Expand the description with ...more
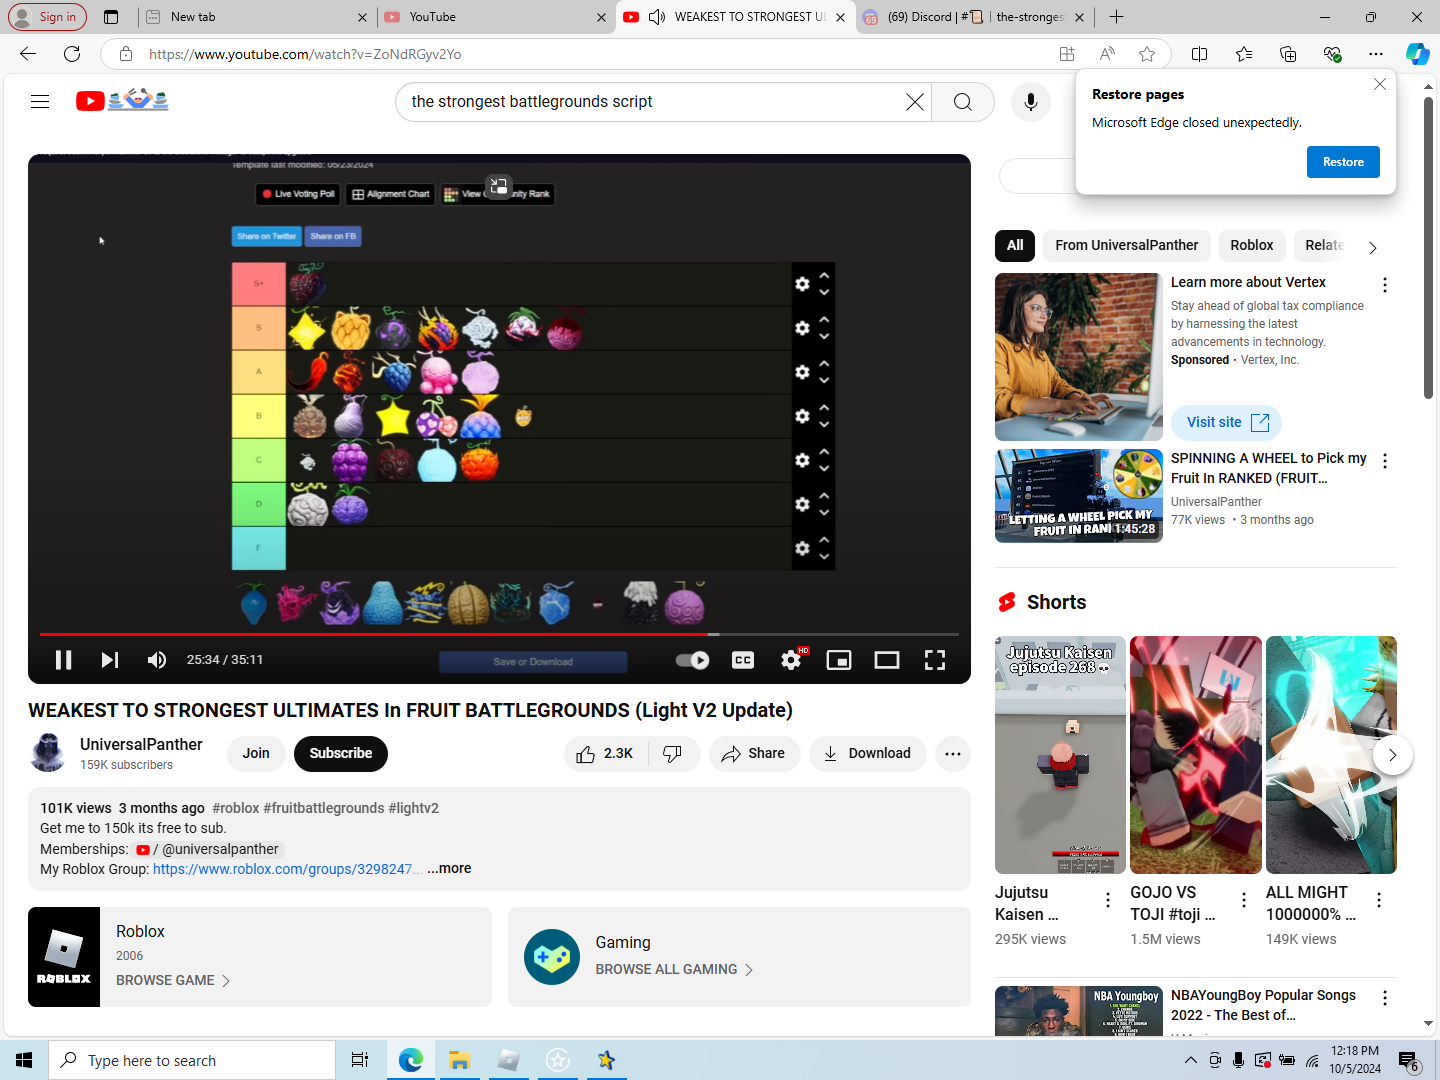 click(x=449, y=869)
